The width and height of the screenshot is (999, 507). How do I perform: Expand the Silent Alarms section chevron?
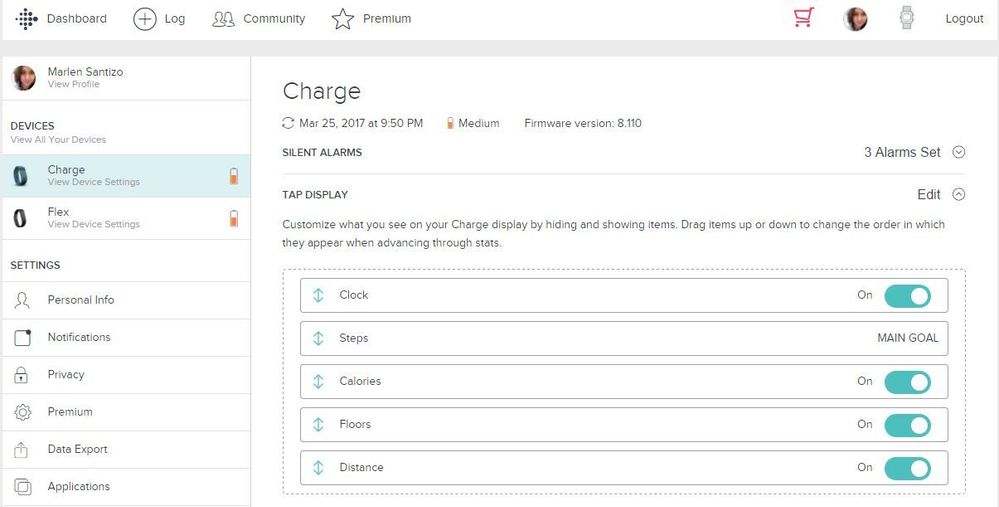pos(958,153)
